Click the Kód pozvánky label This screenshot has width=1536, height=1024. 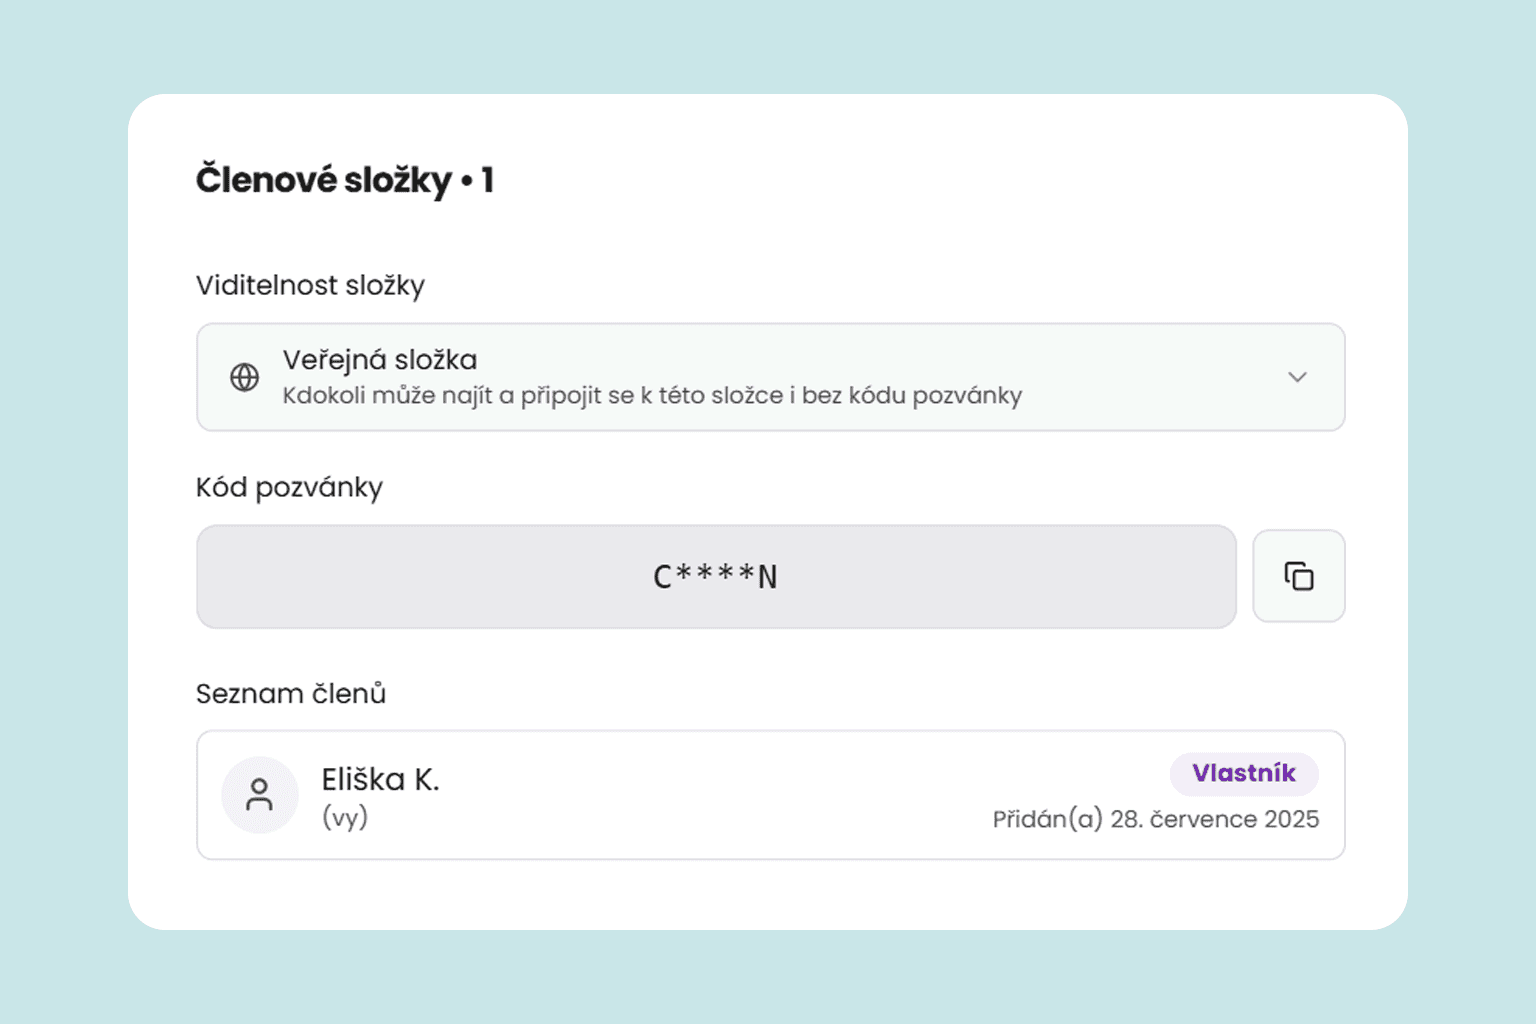point(289,487)
